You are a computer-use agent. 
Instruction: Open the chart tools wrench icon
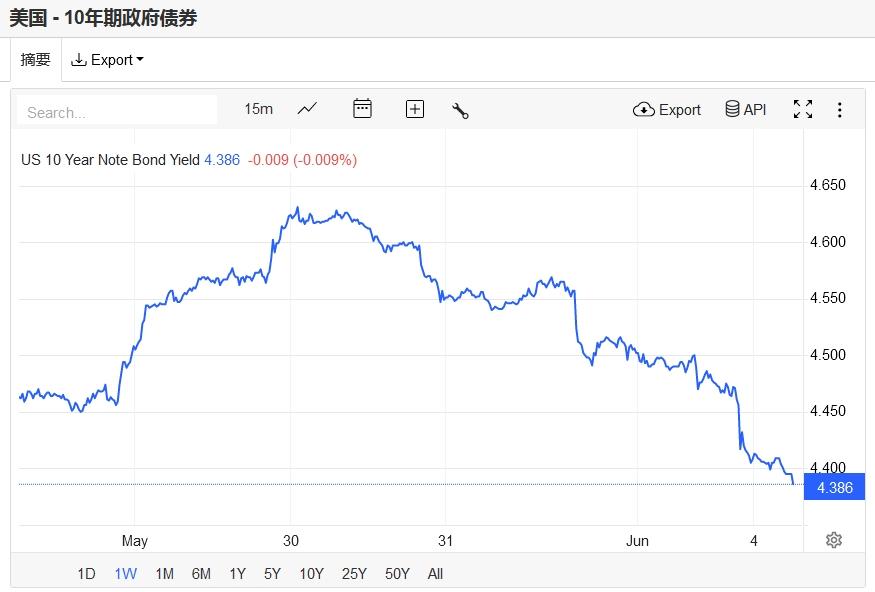click(x=460, y=110)
